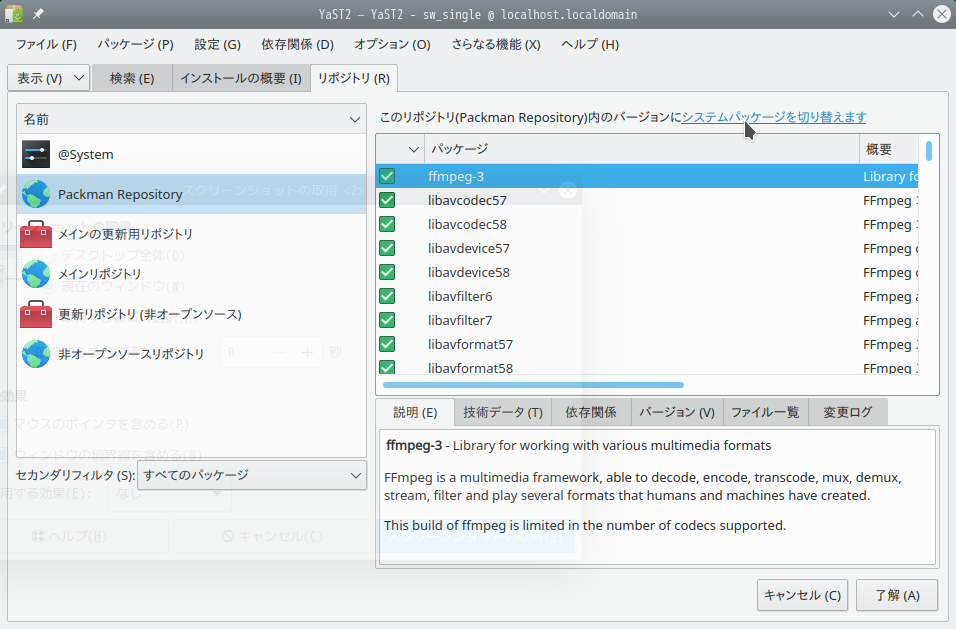Image resolution: width=956 pixels, height=629 pixels.
Task: Click the package list horizontal scrollbar
Action: click(x=533, y=385)
